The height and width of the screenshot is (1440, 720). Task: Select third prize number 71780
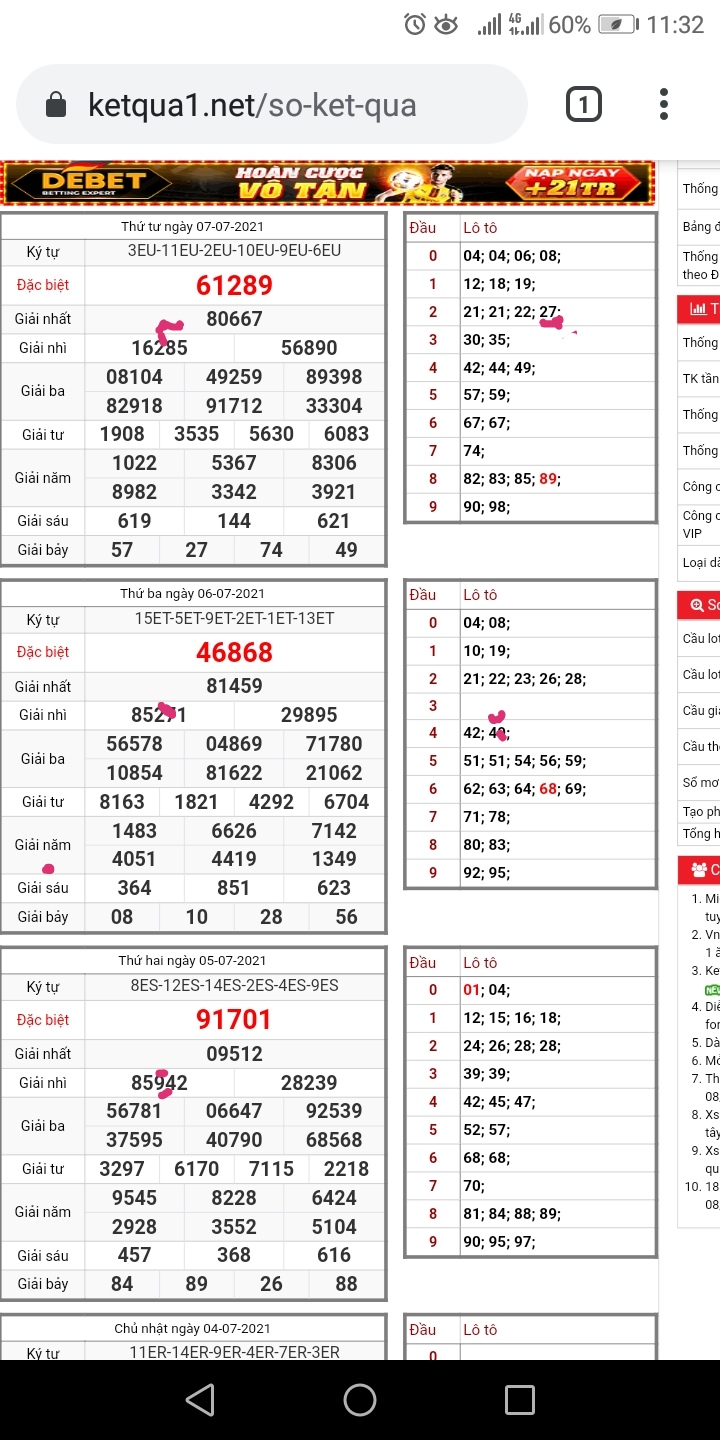click(x=334, y=744)
